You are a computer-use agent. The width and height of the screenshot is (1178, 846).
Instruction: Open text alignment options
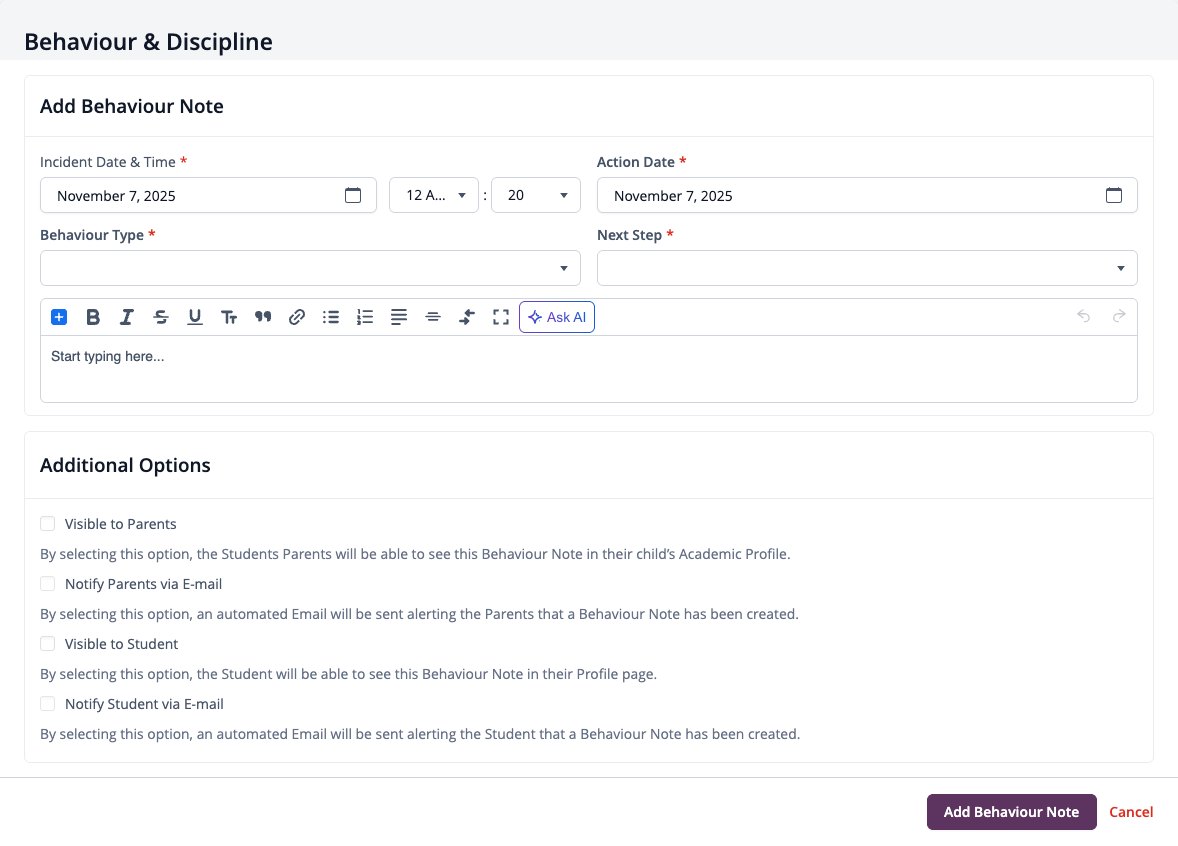click(399, 317)
